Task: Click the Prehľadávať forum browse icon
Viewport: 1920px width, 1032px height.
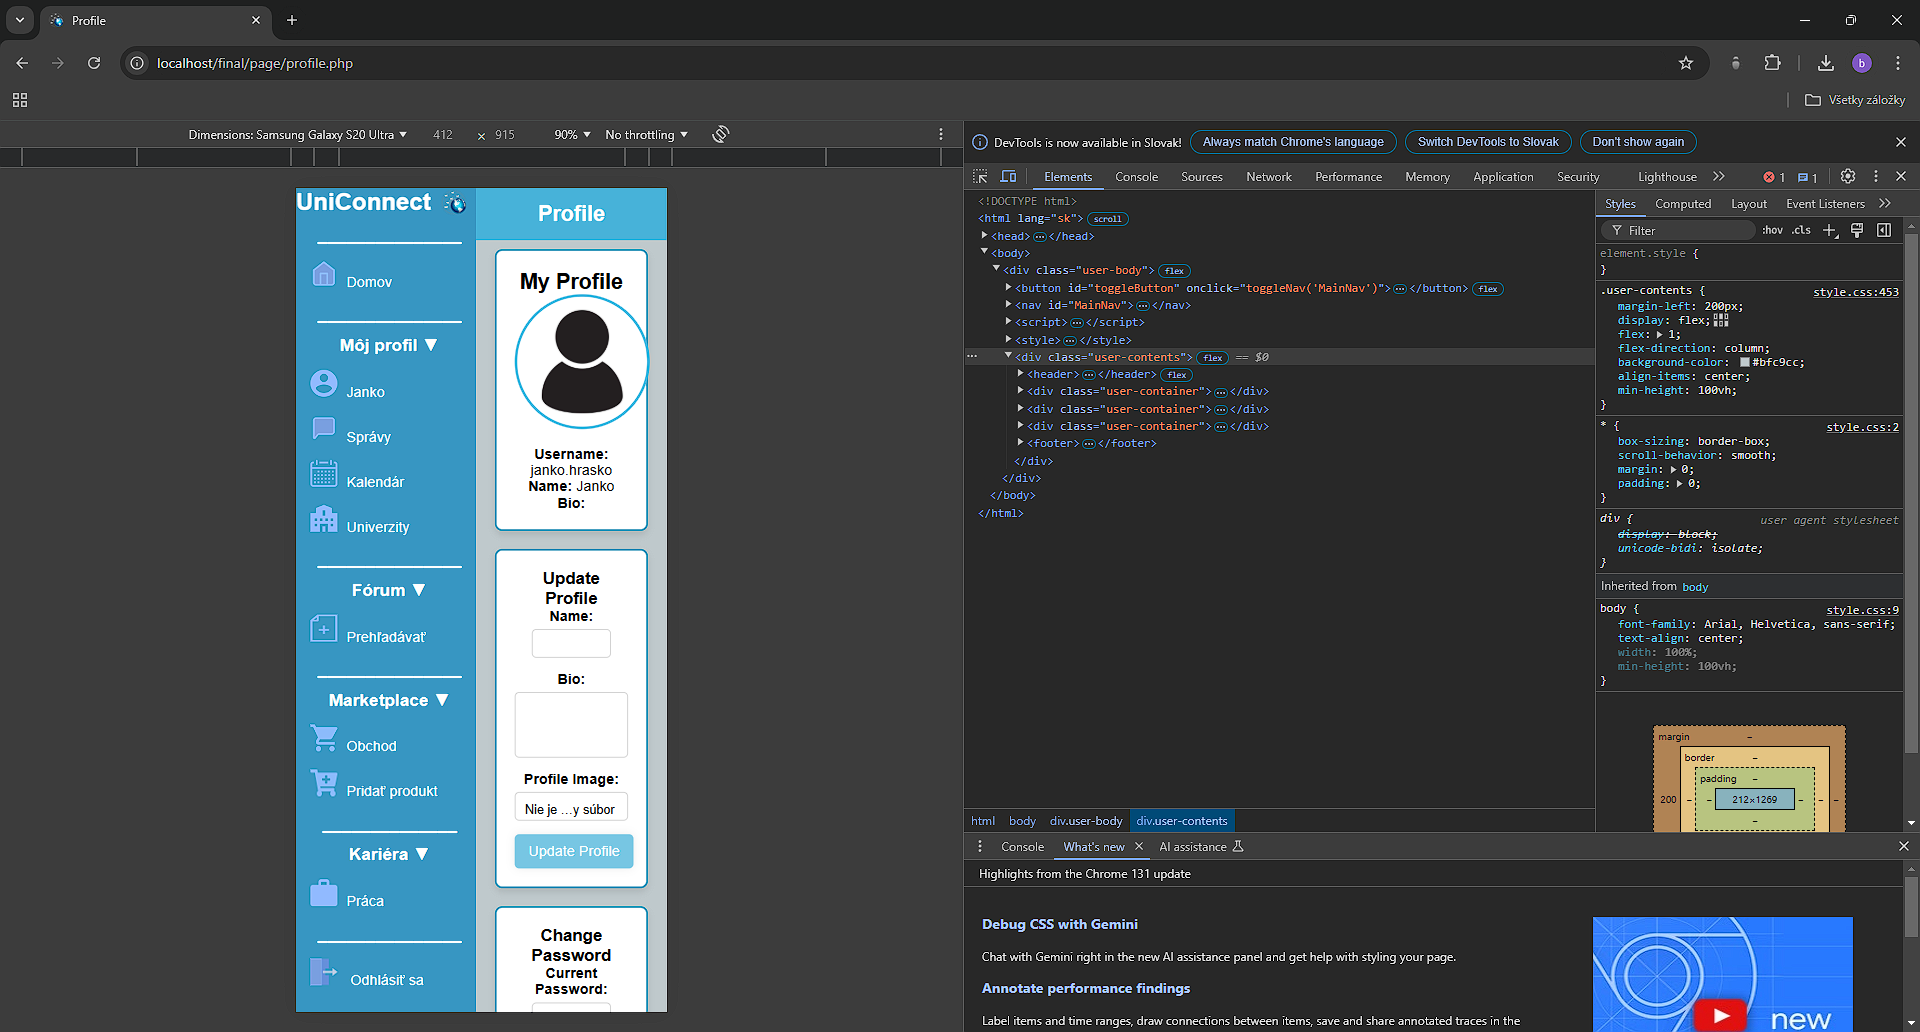Action: 324,629
